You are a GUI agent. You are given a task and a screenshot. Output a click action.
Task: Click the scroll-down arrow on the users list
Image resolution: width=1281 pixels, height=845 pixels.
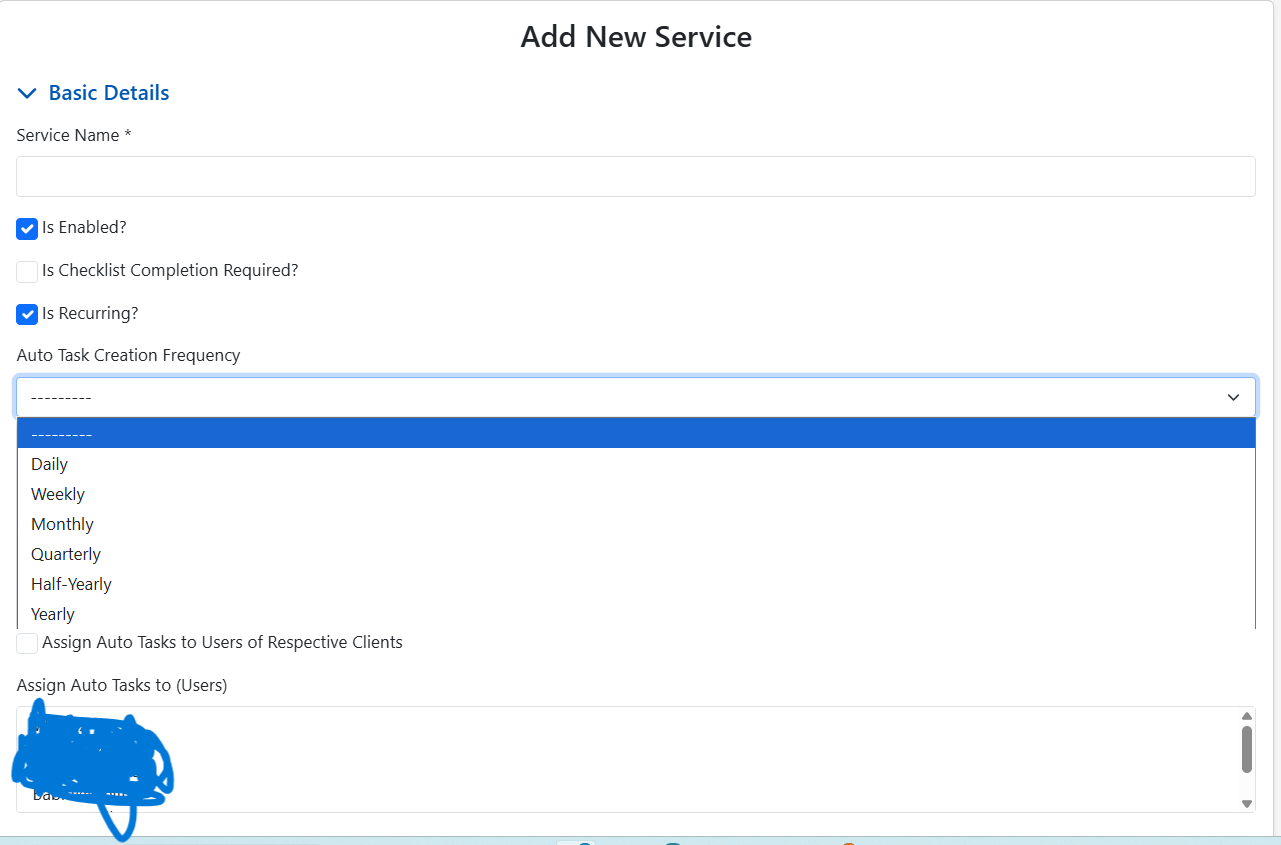click(x=1246, y=803)
